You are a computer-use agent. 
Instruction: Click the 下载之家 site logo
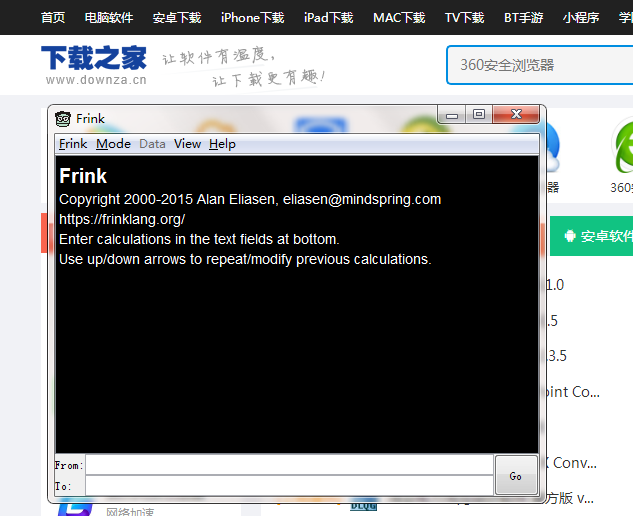[94, 65]
